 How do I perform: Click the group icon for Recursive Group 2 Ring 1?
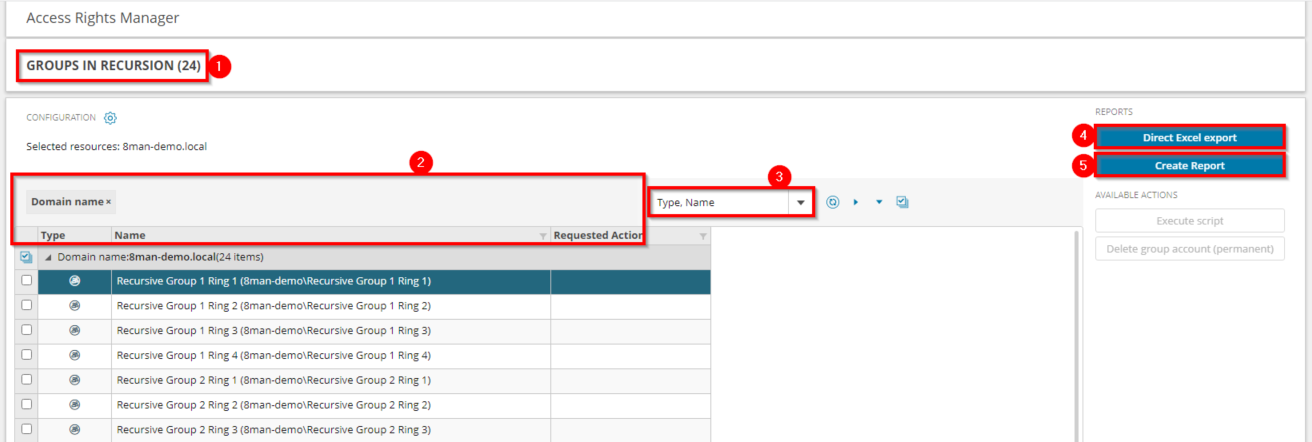[x=74, y=380]
